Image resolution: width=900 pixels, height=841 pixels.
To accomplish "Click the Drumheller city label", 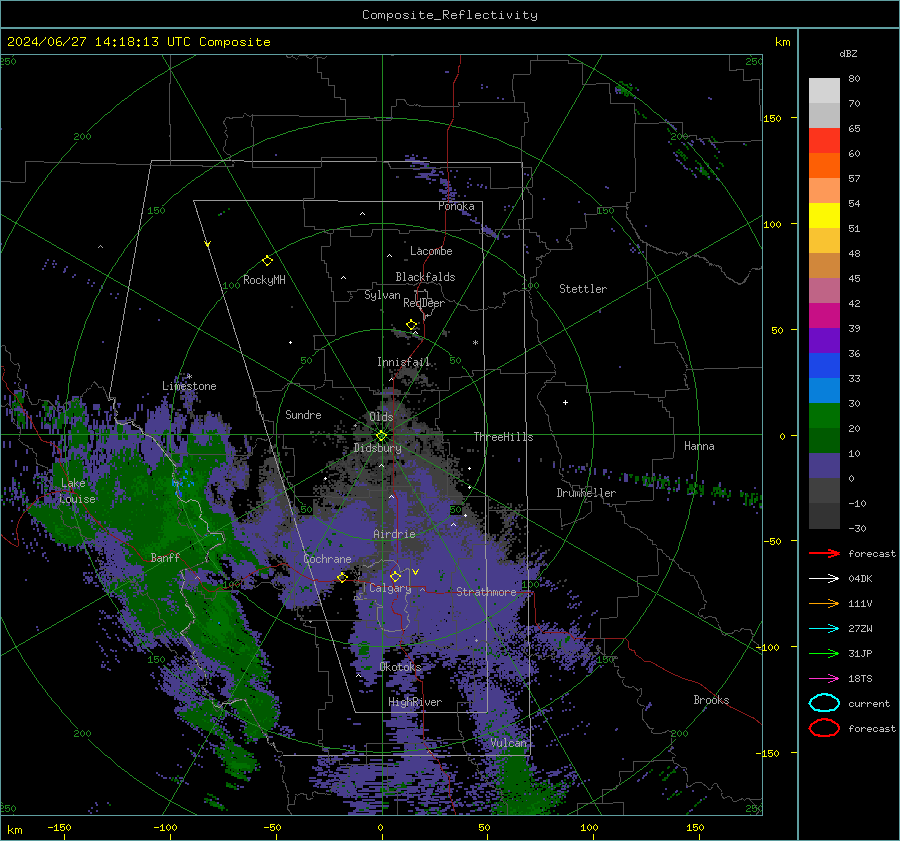I will (586, 493).
